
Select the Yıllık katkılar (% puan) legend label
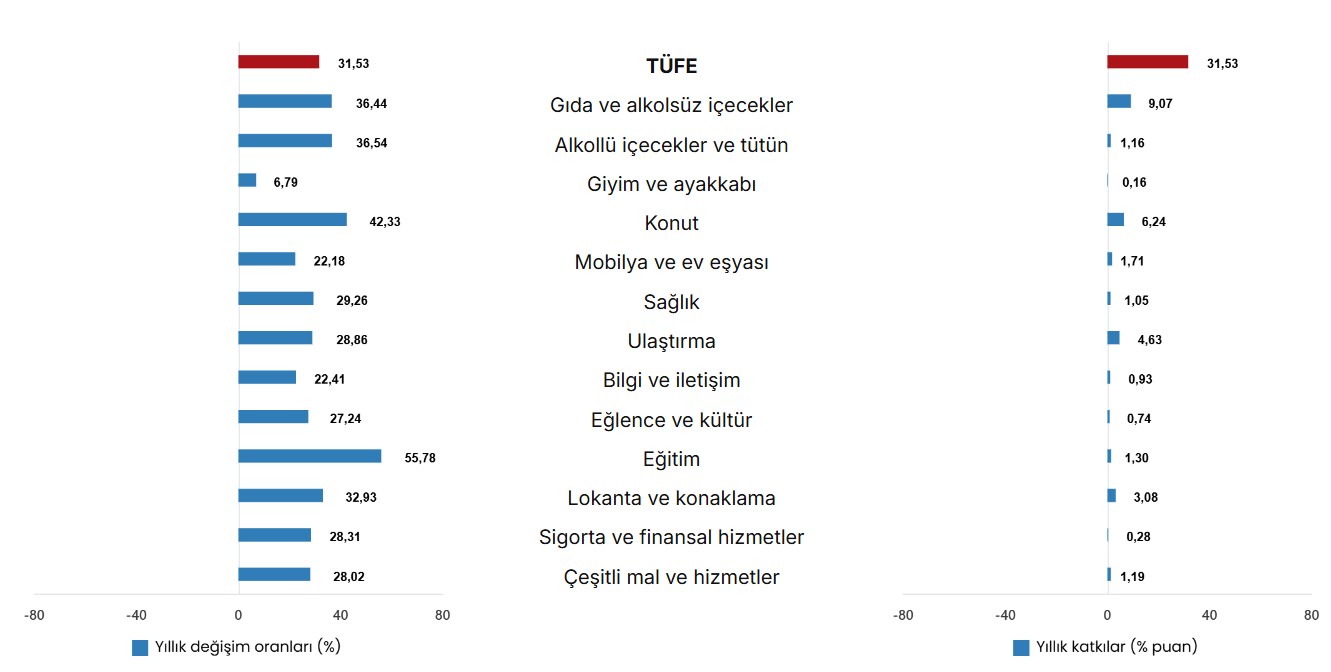click(1116, 647)
